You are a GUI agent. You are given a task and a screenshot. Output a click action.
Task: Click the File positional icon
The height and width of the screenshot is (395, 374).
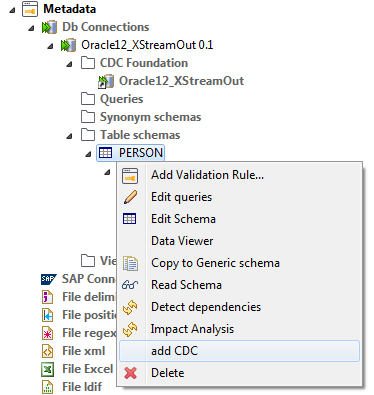coord(48,315)
